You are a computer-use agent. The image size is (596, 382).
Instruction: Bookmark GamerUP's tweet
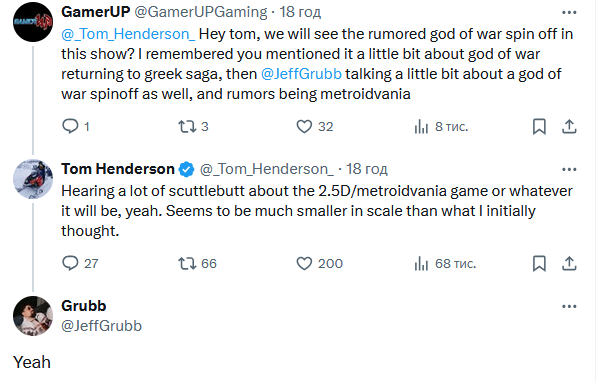tap(539, 127)
